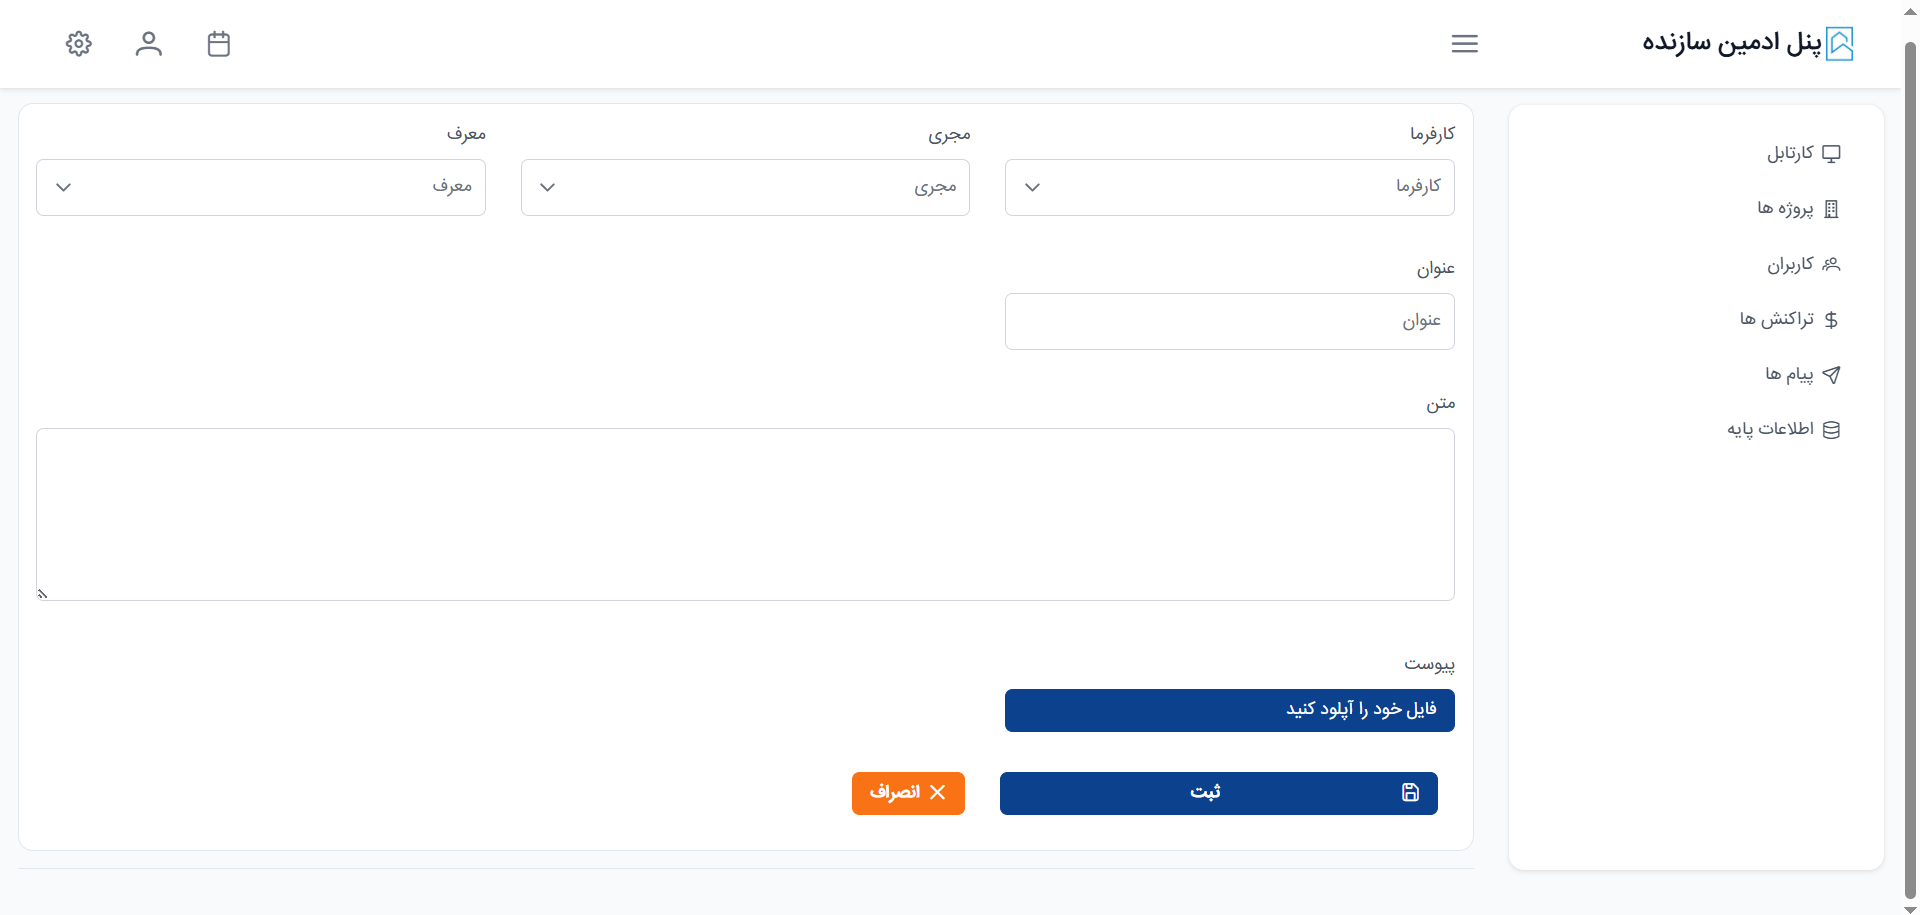The width and height of the screenshot is (1920, 915).
Task: Open the user profile icon
Action: [149, 44]
